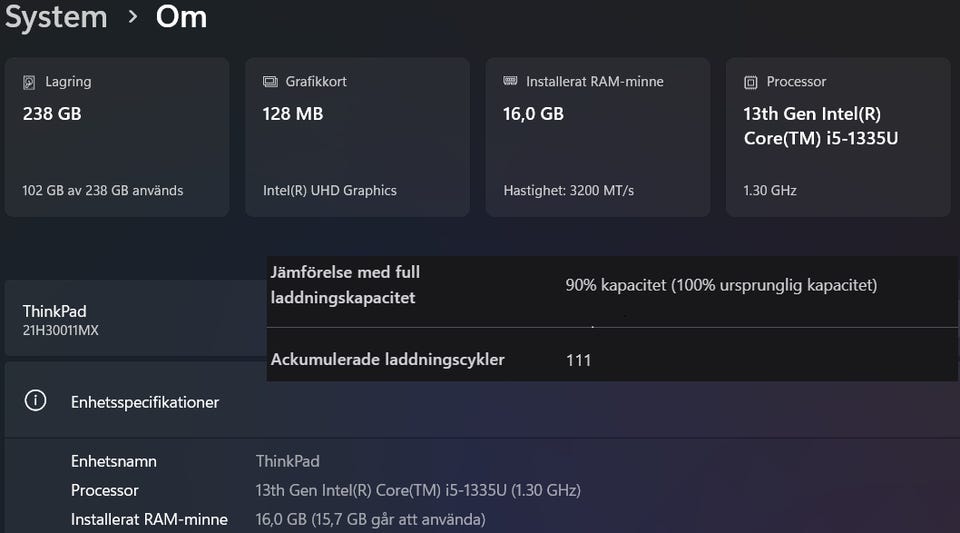
Task: Click the Ackumulerade laddningscykler 111 value
Action: click(x=578, y=360)
